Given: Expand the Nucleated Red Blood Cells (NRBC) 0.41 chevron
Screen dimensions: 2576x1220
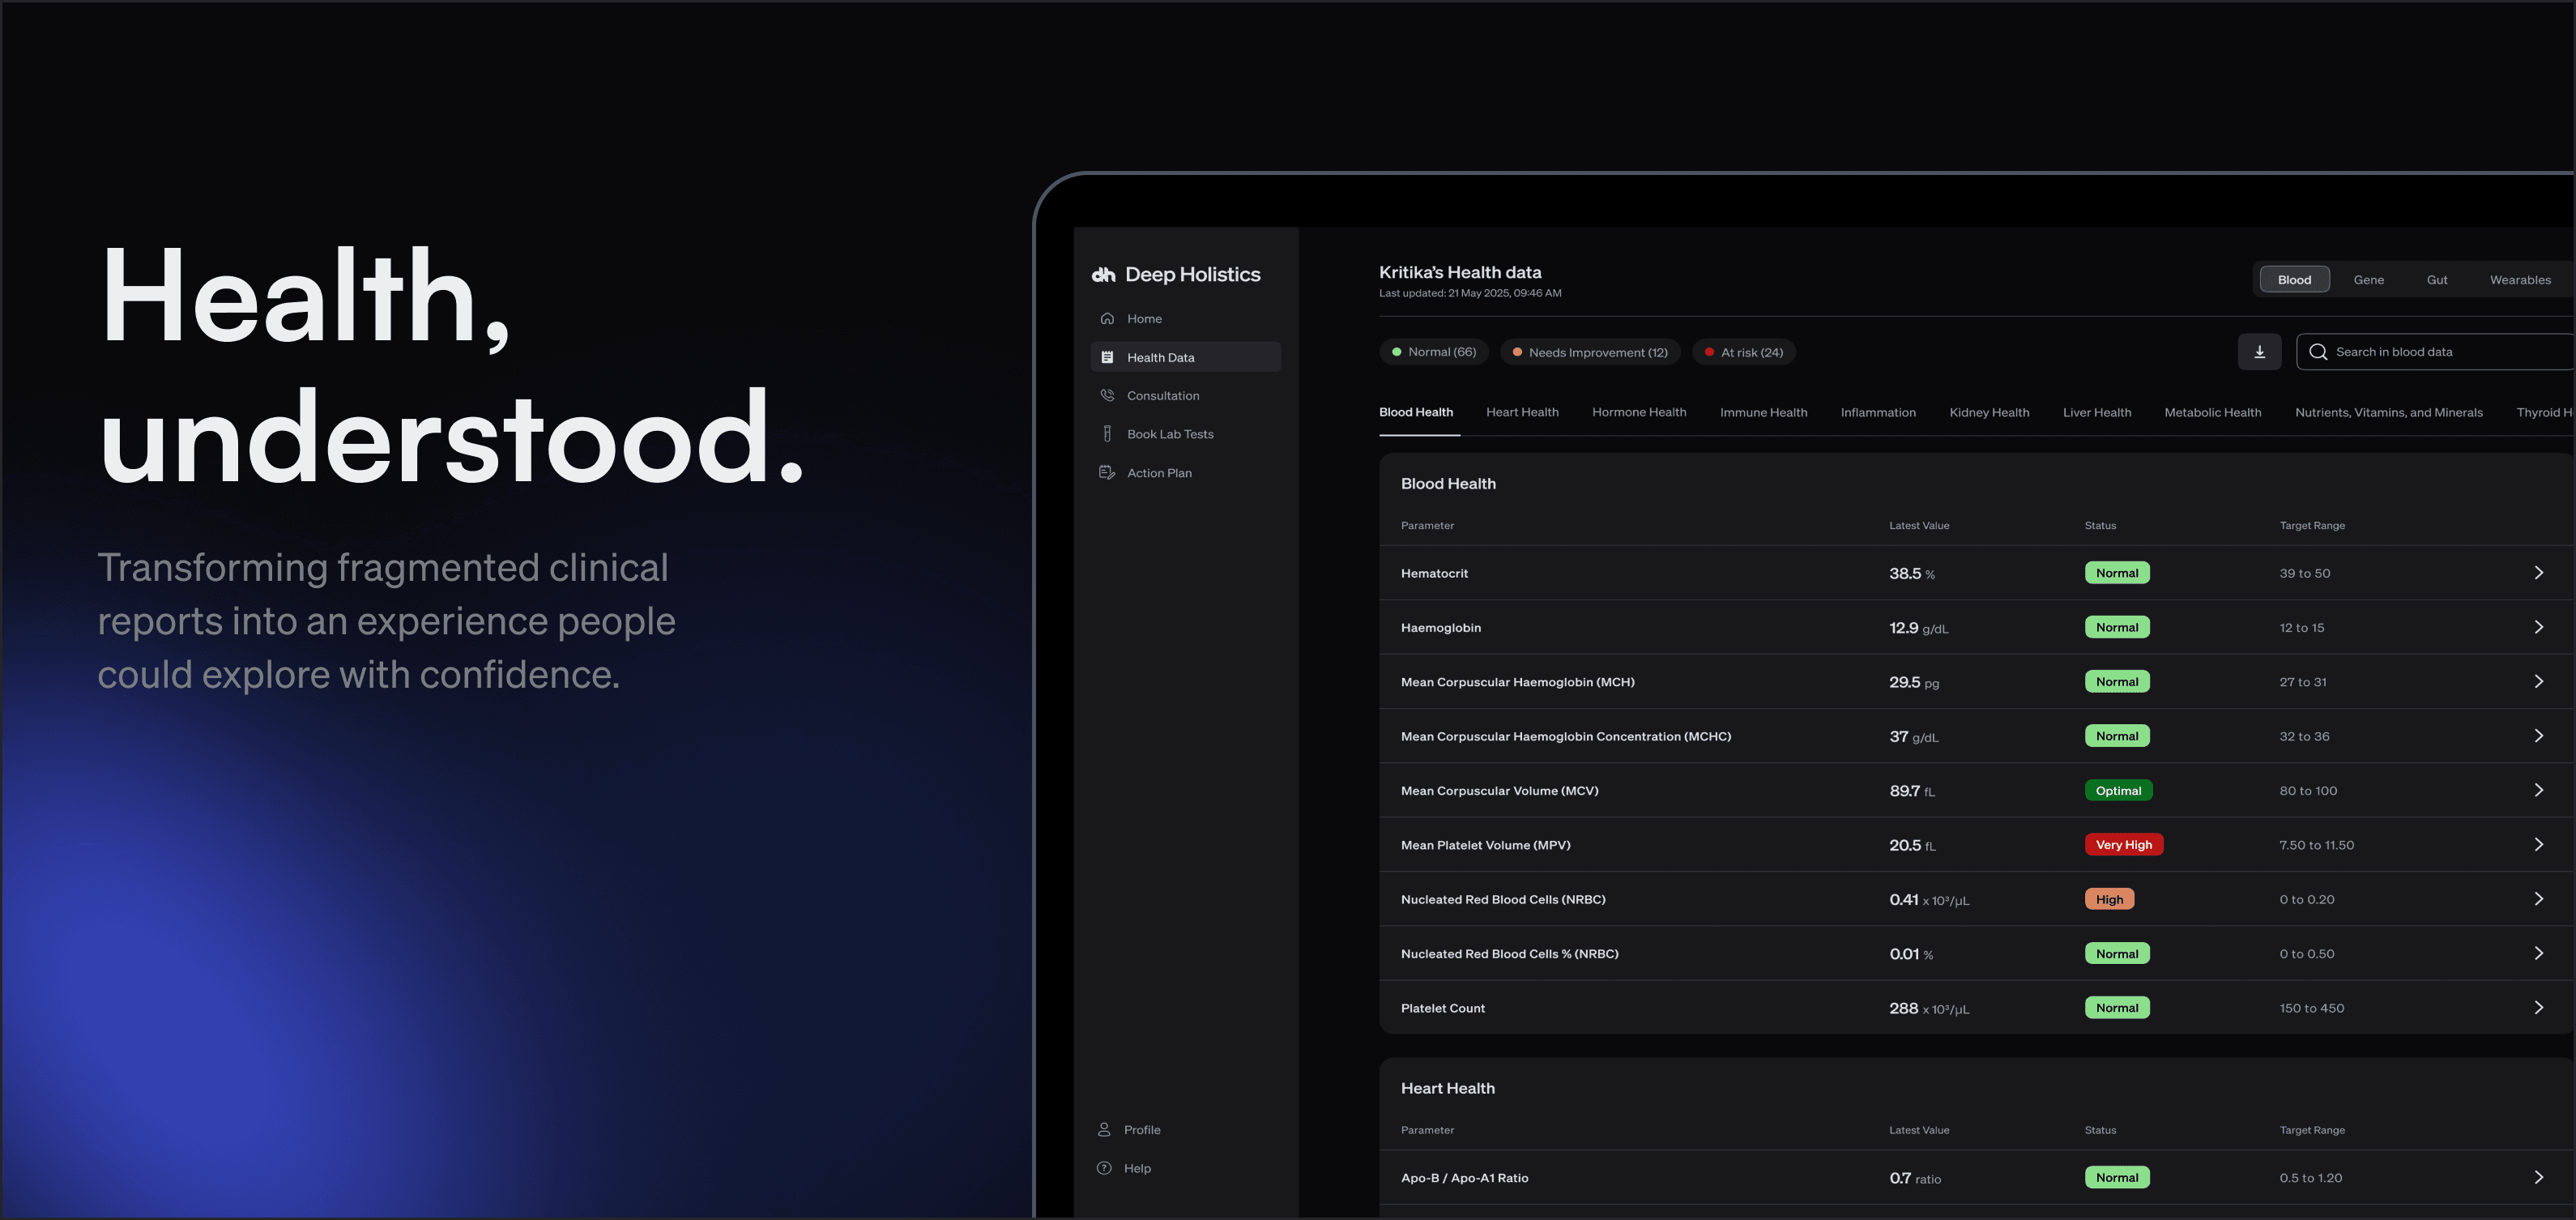Looking at the screenshot, I should click(2538, 899).
